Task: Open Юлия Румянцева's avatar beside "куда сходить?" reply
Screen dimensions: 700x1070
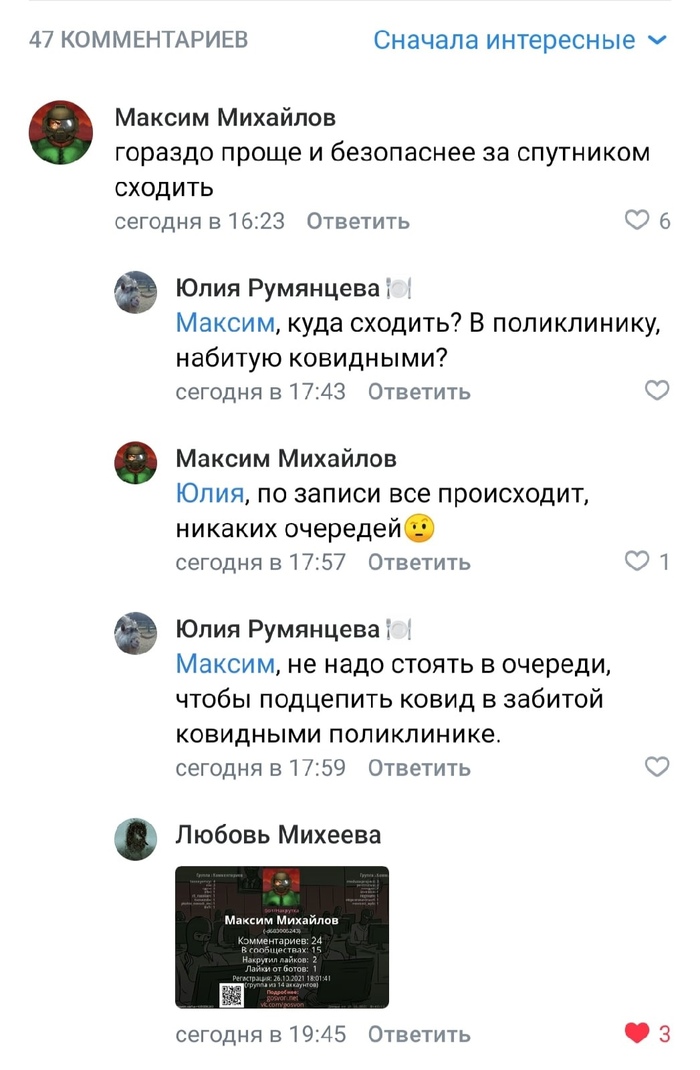Action: [x=136, y=292]
